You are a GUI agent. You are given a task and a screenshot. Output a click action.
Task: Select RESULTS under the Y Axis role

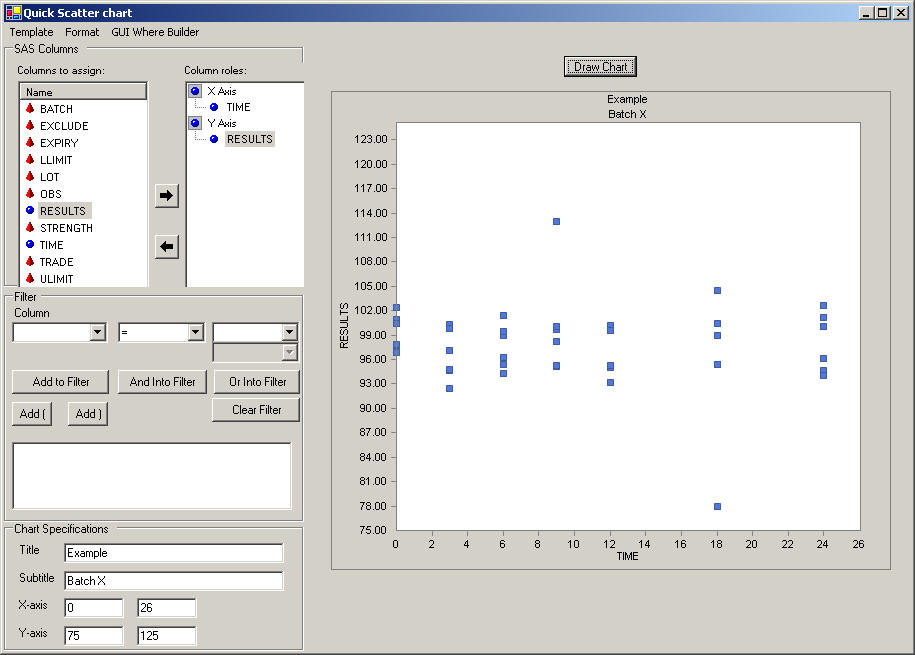250,140
